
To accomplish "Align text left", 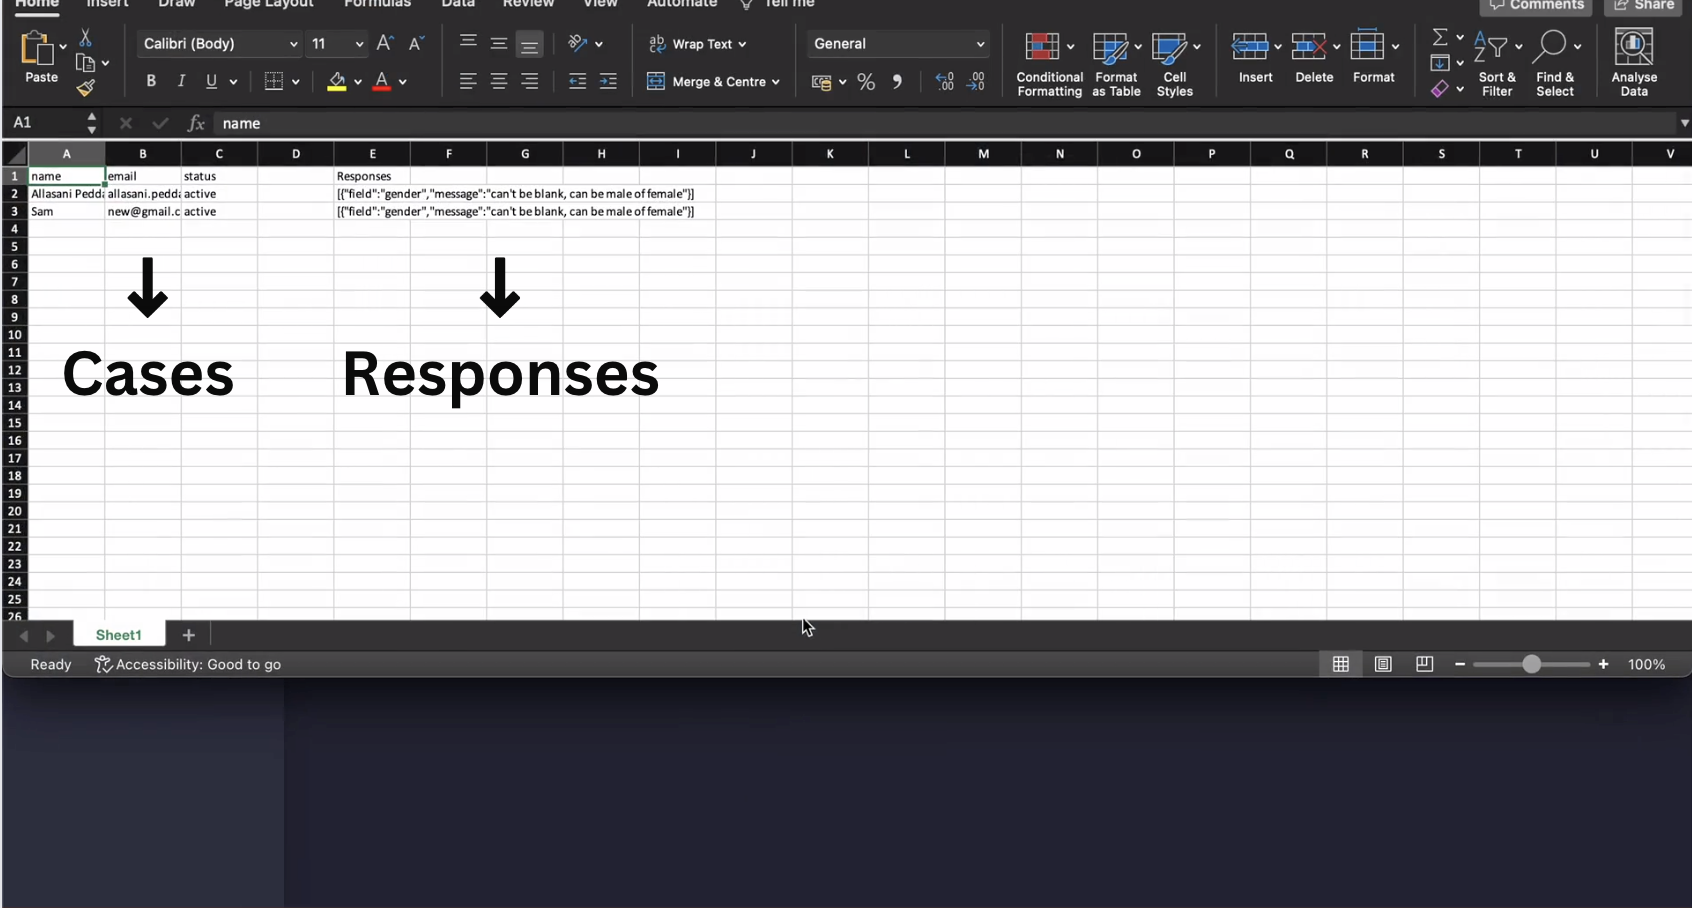I will tap(468, 81).
